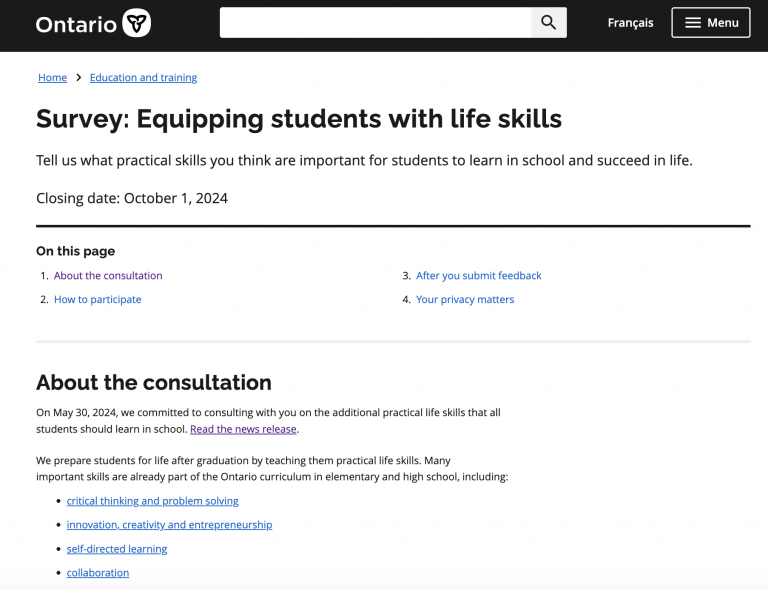This screenshot has width=768, height=590.
Task: Click the Survey page heading
Action: 299,119
